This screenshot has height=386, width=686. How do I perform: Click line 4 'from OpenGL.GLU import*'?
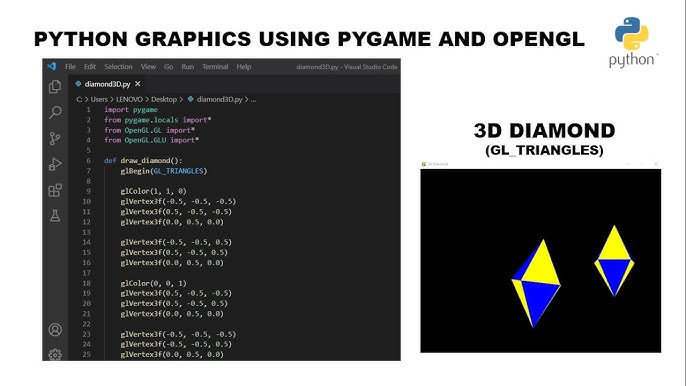click(x=151, y=140)
